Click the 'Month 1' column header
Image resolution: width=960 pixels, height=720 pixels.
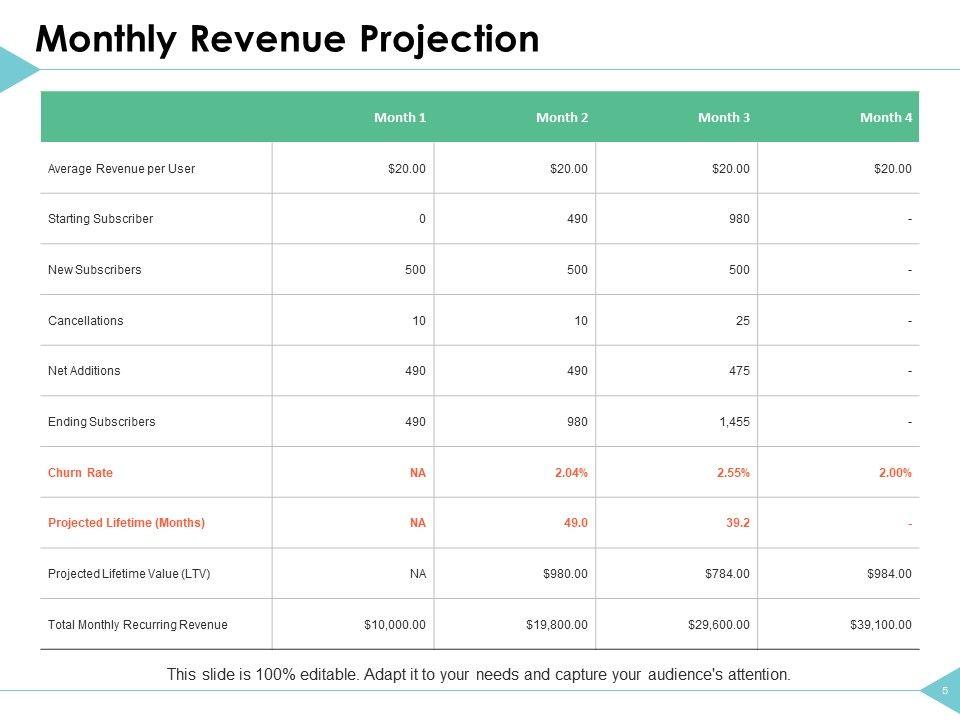pos(400,118)
